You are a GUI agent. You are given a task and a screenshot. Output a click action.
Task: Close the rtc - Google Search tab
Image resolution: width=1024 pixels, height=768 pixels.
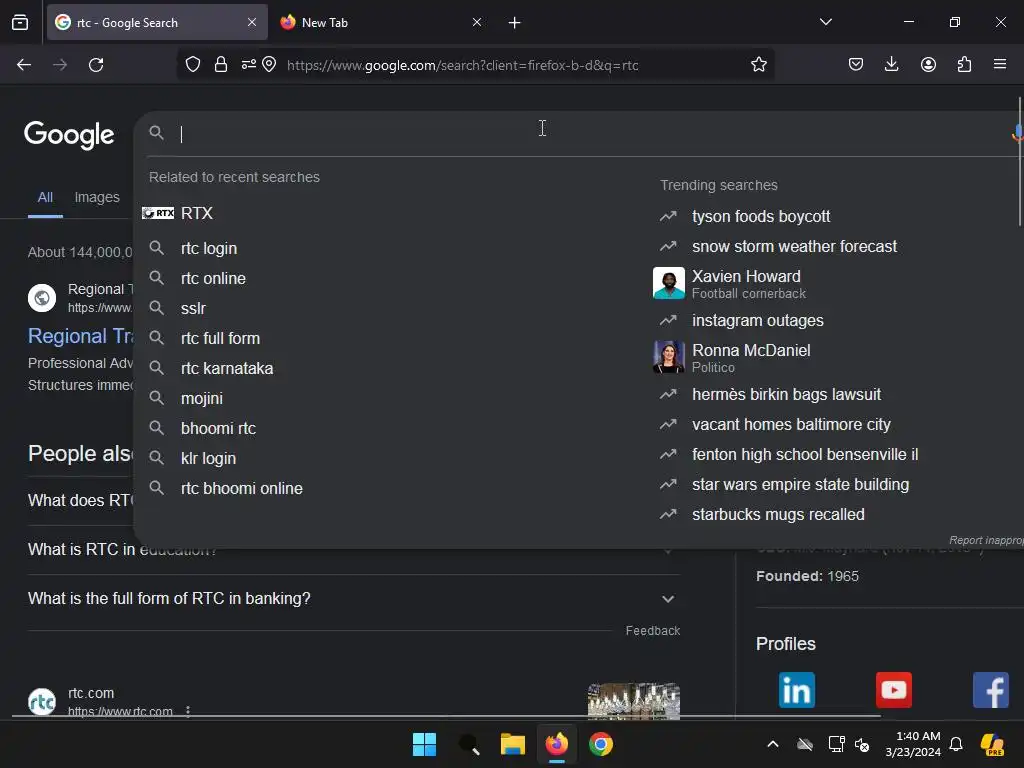tap(252, 22)
